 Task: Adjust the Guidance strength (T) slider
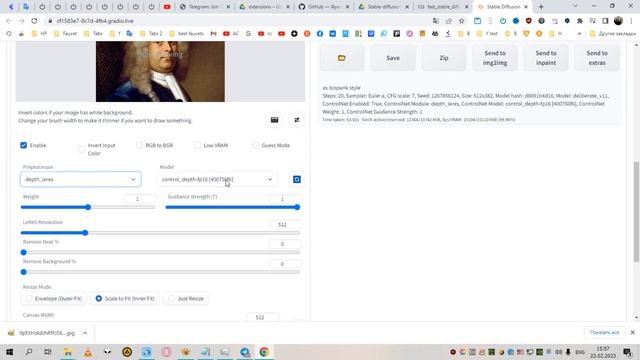[233, 207]
